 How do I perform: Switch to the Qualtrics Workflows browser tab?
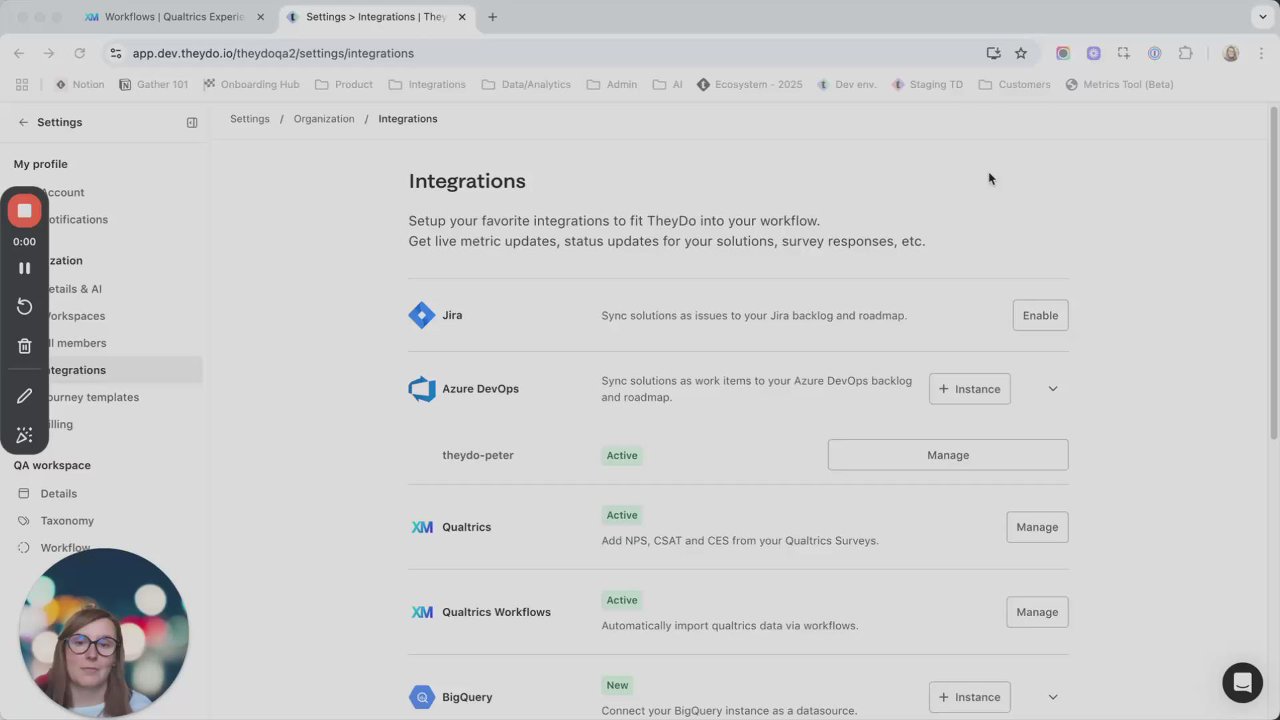[x=173, y=17]
